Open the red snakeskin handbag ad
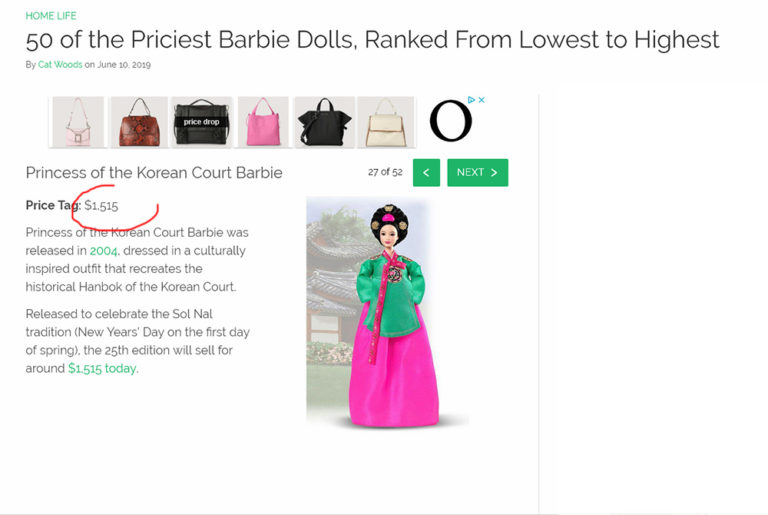Image resolution: width=768 pixels, height=515 pixels. click(138, 122)
